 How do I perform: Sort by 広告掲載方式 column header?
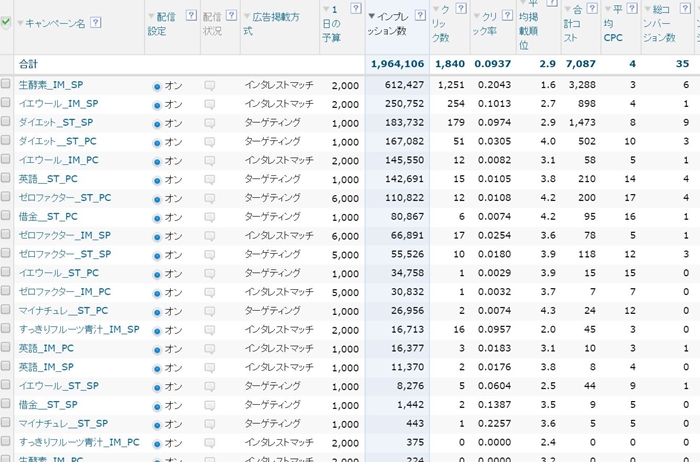point(271,24)
